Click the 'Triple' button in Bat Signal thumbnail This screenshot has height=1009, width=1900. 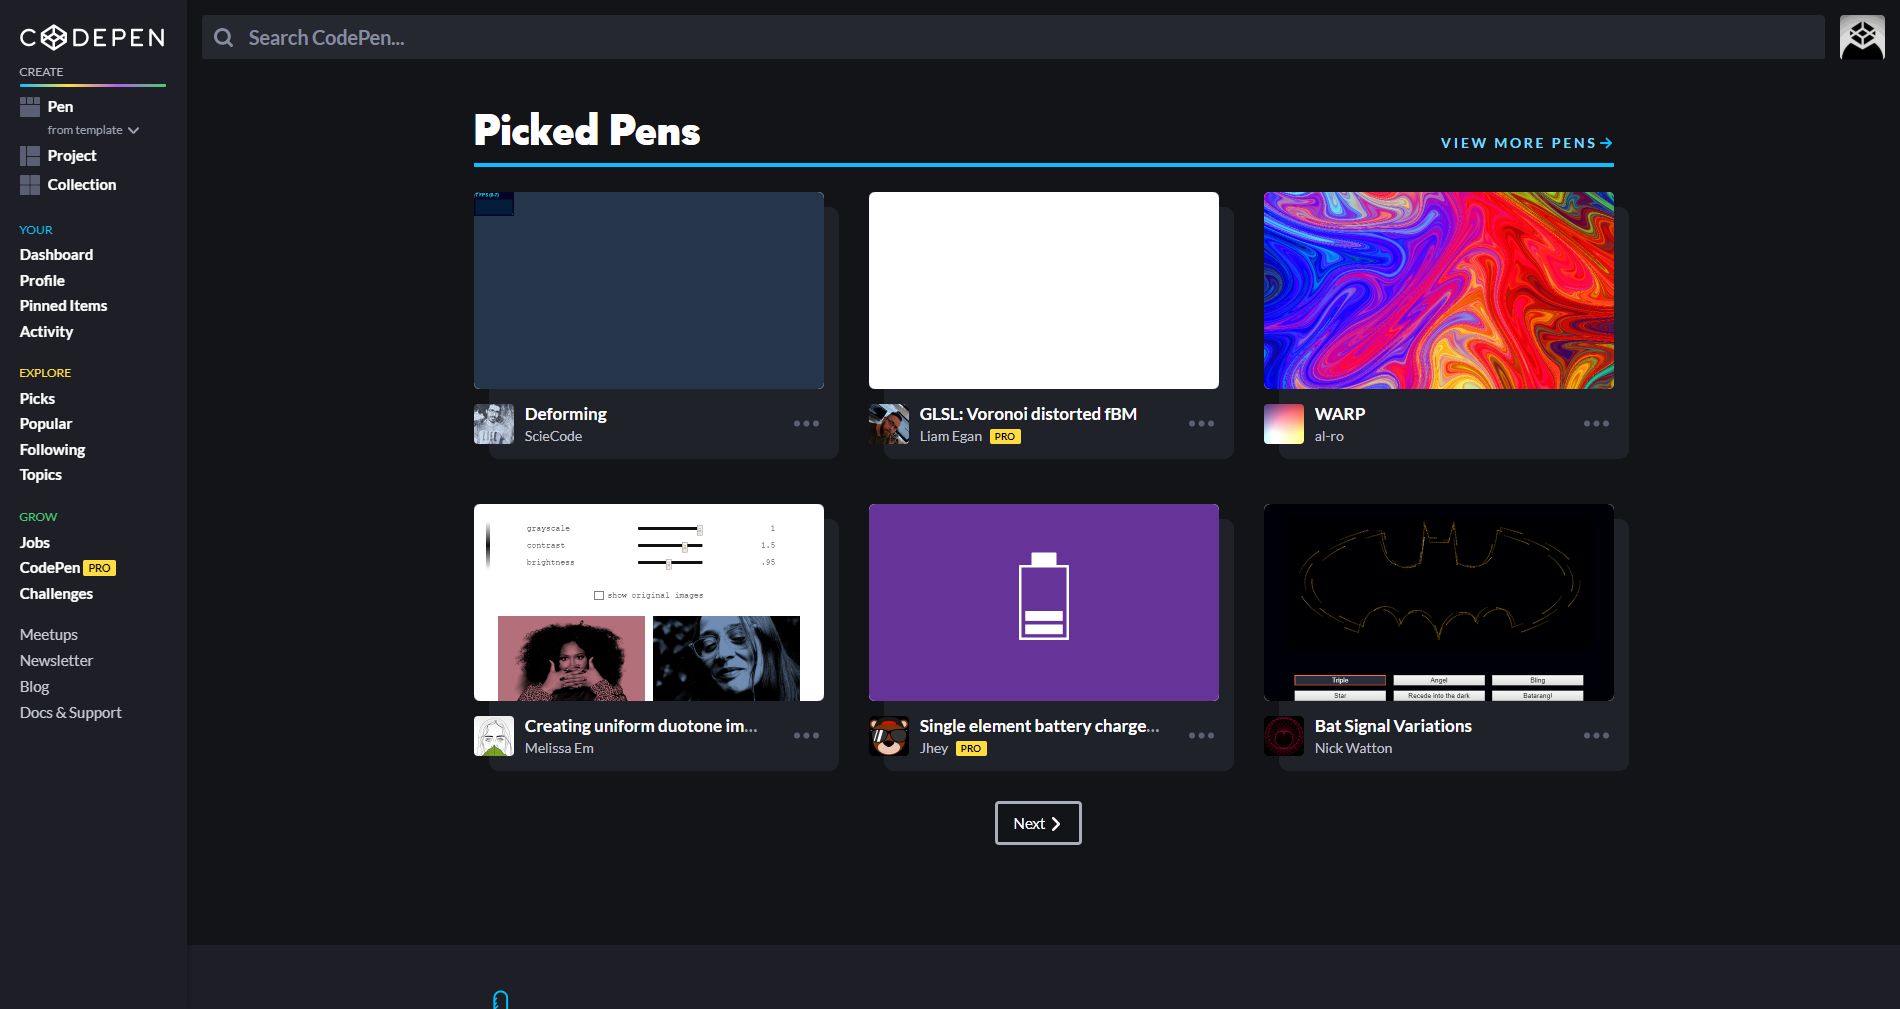click(x=1340, y=680)
